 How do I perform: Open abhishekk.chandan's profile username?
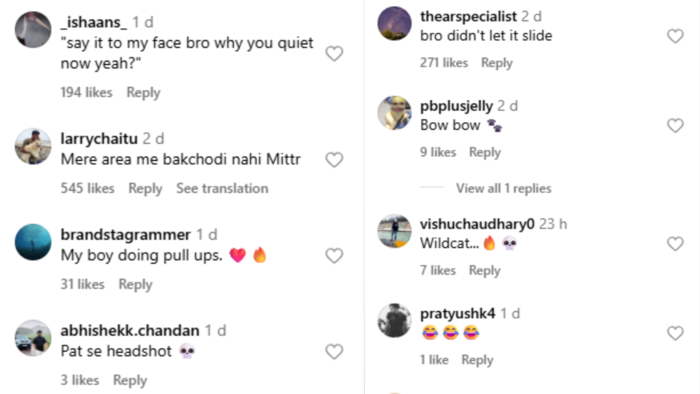130,331
